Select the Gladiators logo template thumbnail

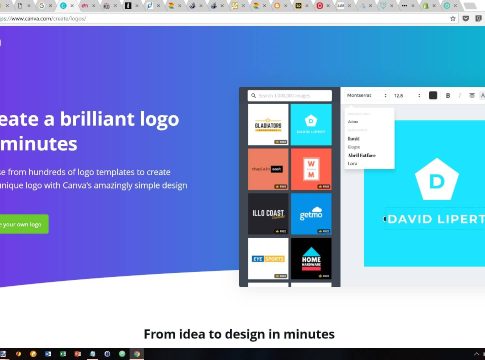[268, 125]
